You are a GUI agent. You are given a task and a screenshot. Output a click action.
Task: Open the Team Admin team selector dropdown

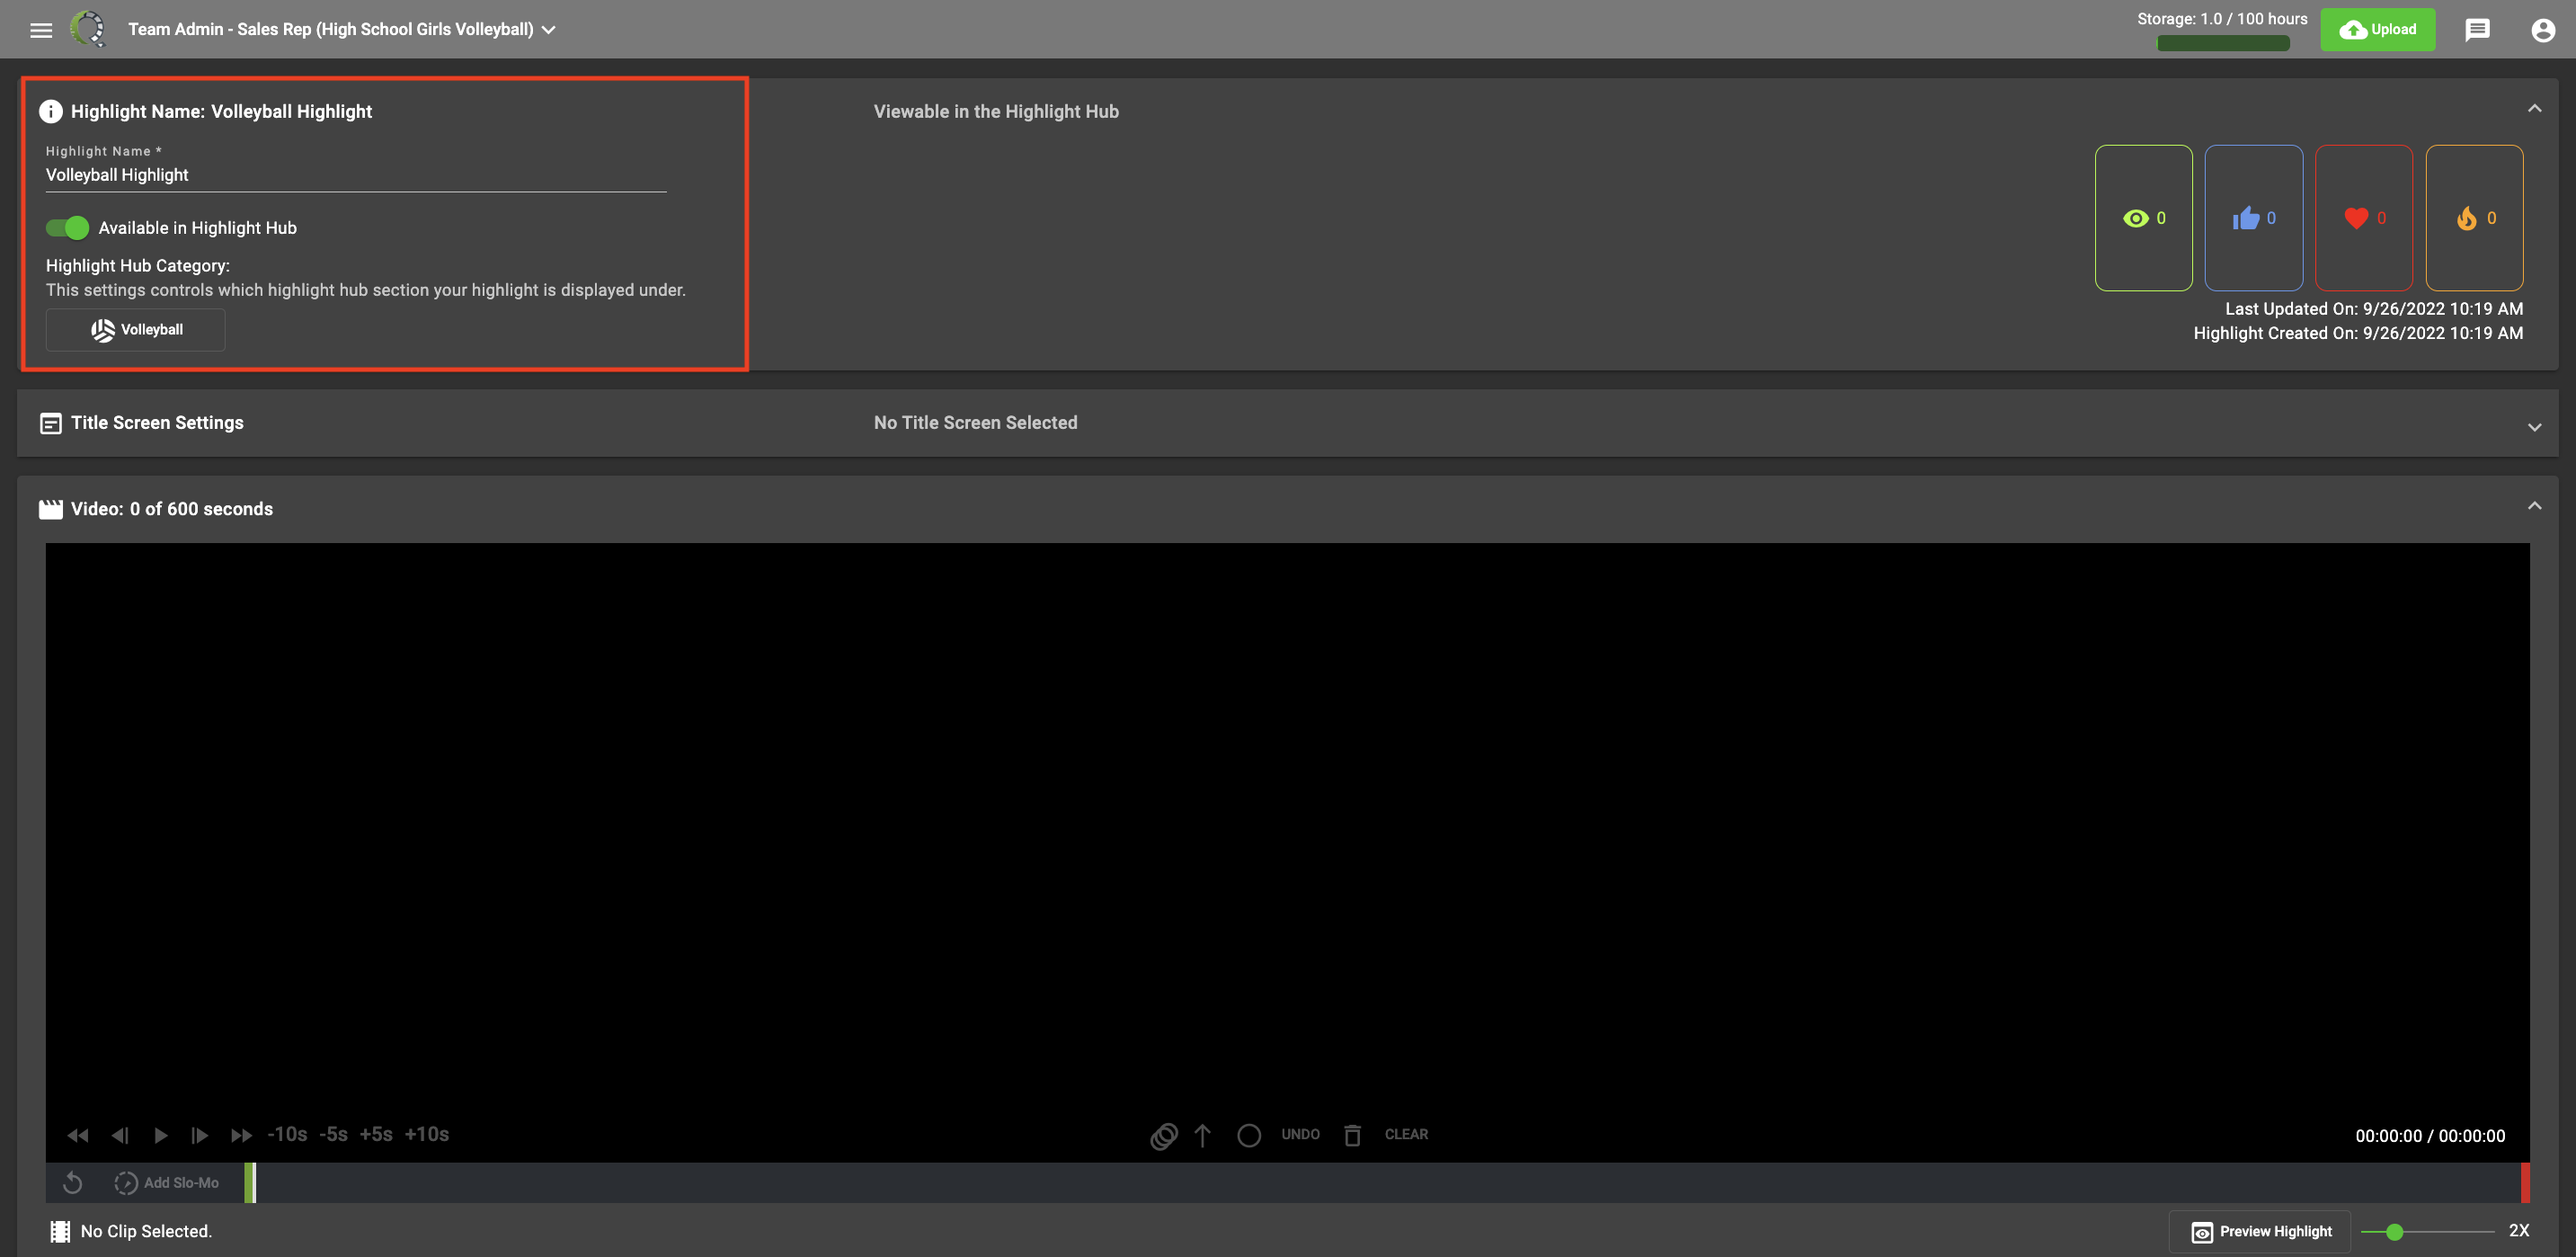click(341, 30)
